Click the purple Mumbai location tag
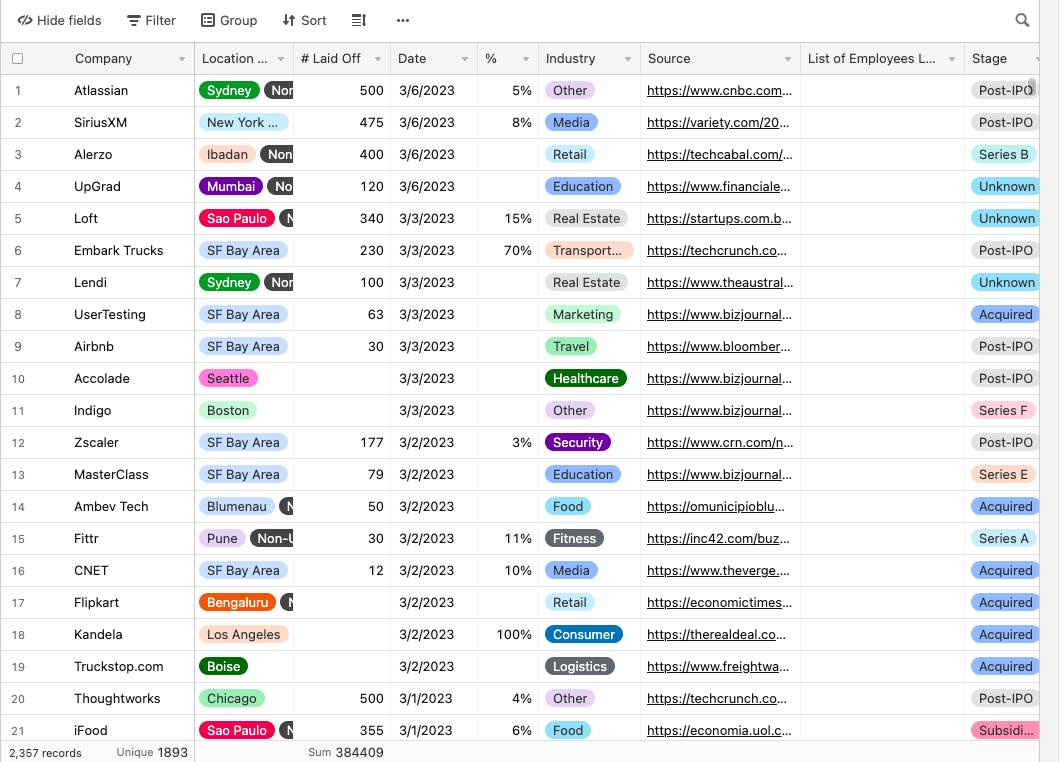The width and height of the screenshot is (1061, 762). coord(231,187)
